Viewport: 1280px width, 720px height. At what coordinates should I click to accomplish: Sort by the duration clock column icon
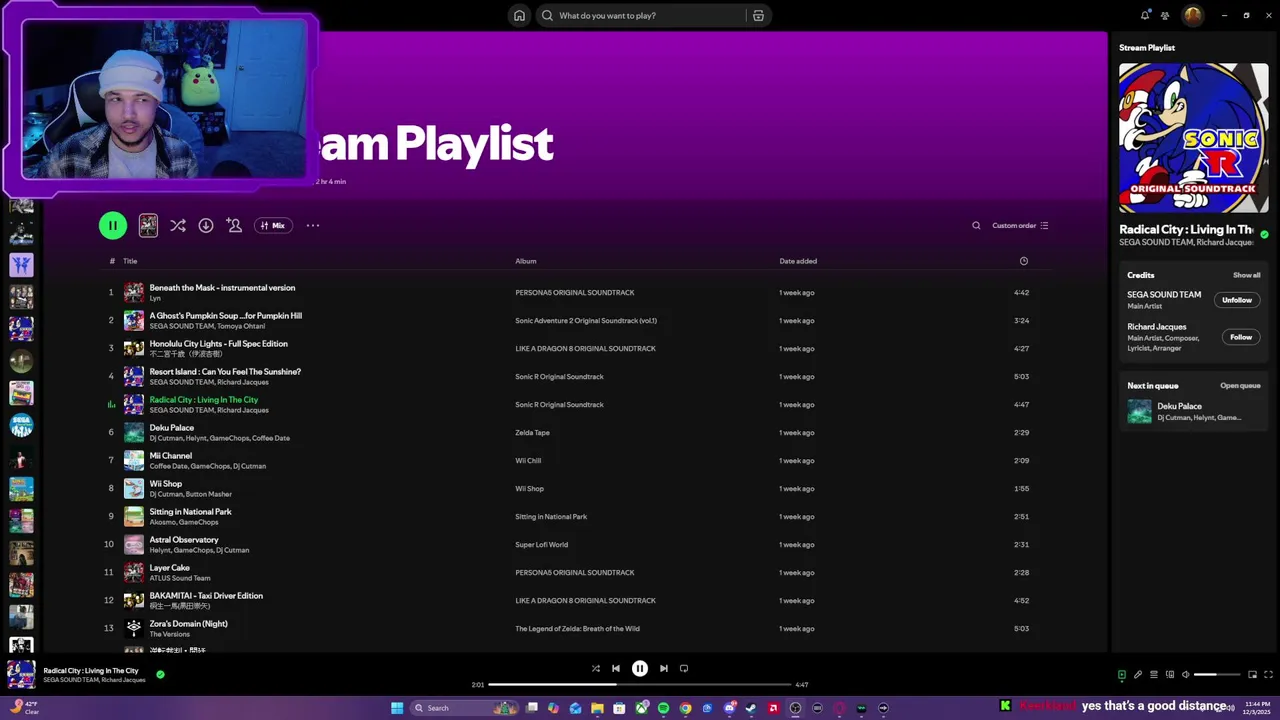click(x=1023, y=261)
